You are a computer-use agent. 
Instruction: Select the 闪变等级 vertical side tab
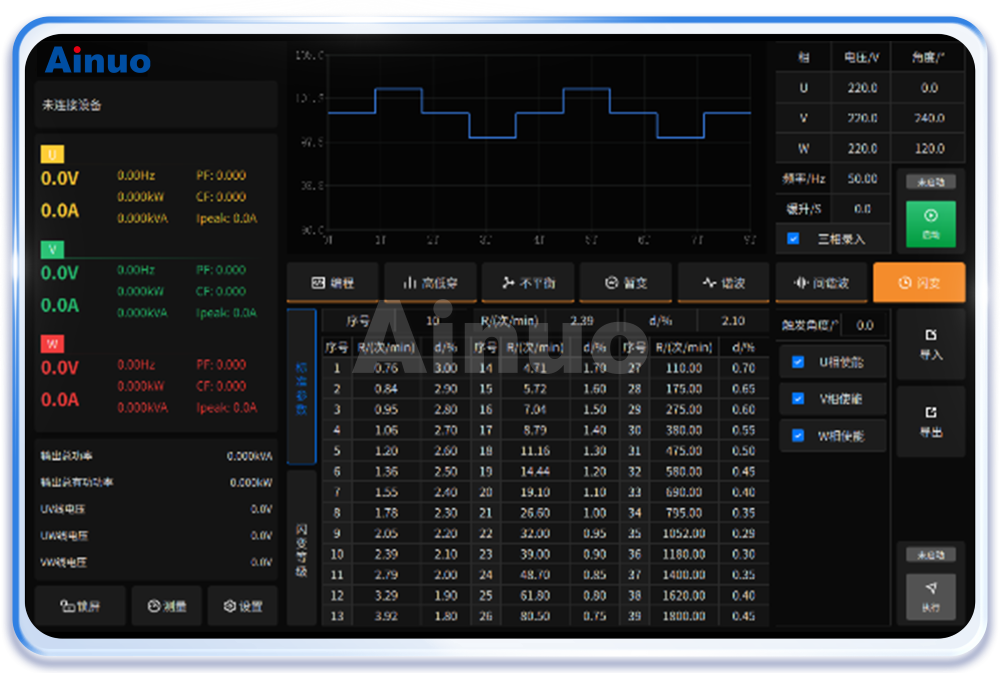(301, 548)
